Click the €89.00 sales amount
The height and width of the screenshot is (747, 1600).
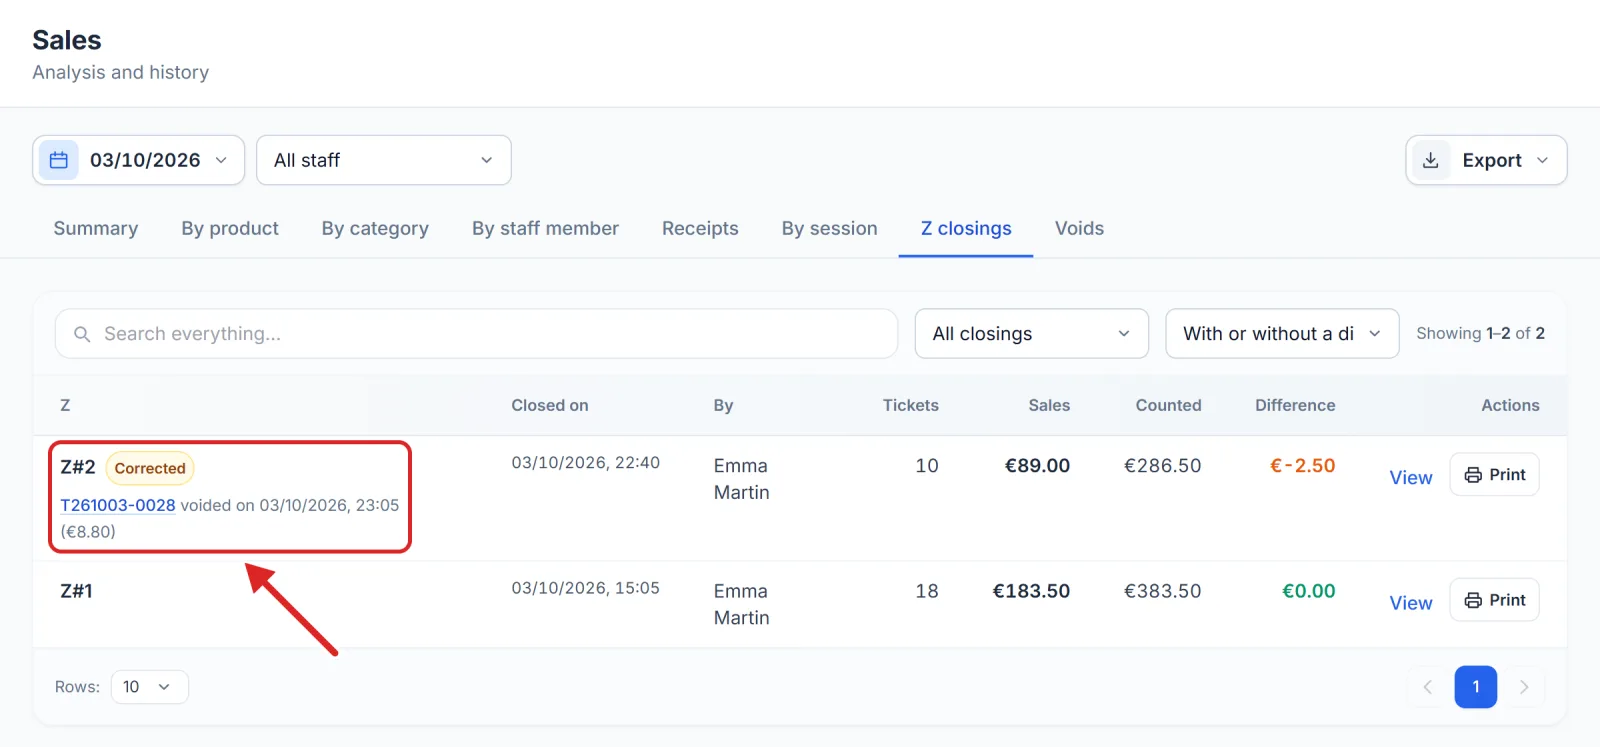pyautogui.click(x=1037, y=466)
